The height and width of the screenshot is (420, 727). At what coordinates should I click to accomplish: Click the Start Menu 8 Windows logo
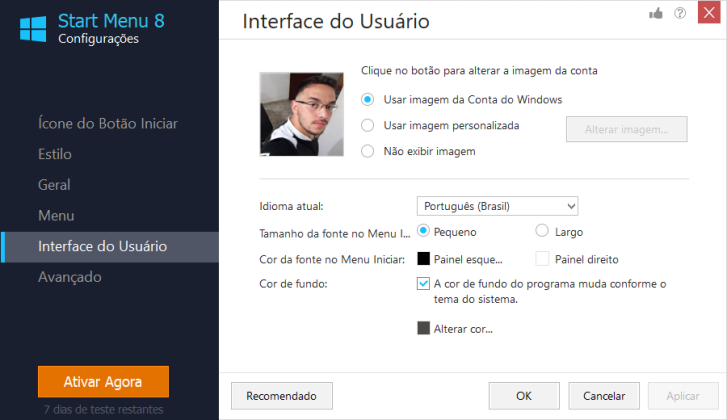[x=33, y=29]
